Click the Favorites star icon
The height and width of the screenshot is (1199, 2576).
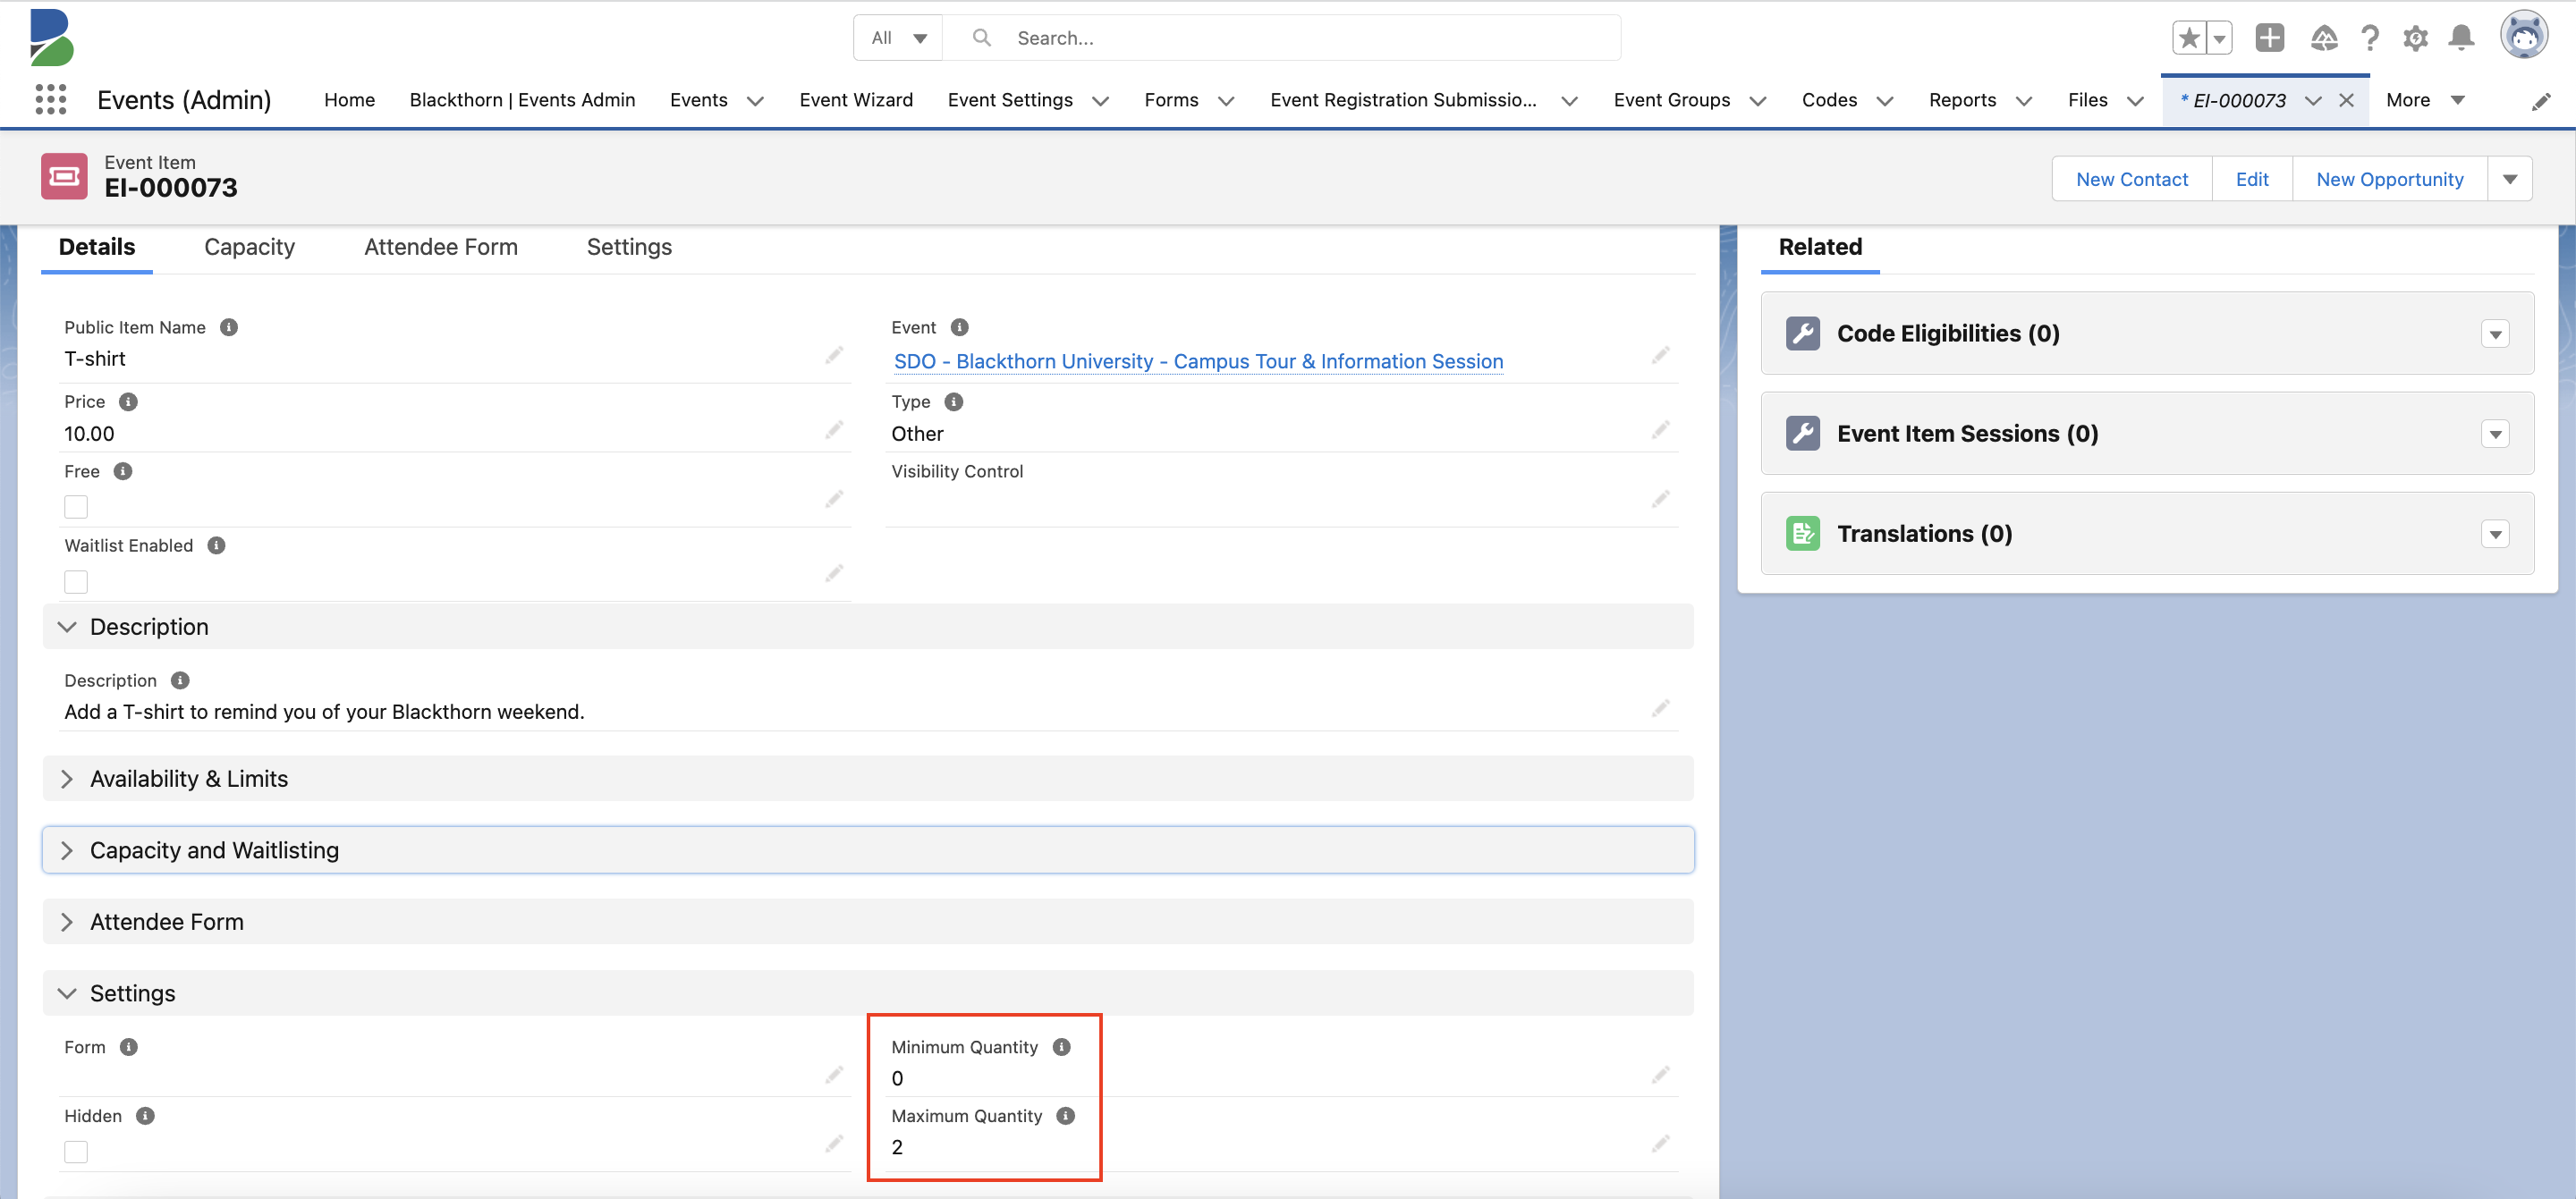coord(2189,38)
